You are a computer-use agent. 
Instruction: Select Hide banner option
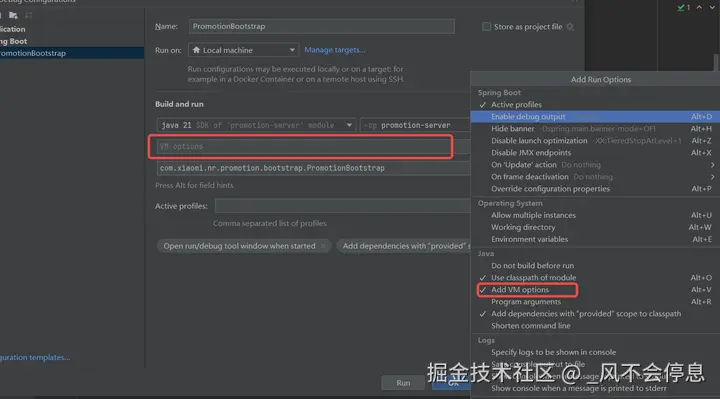click(595, 129)
